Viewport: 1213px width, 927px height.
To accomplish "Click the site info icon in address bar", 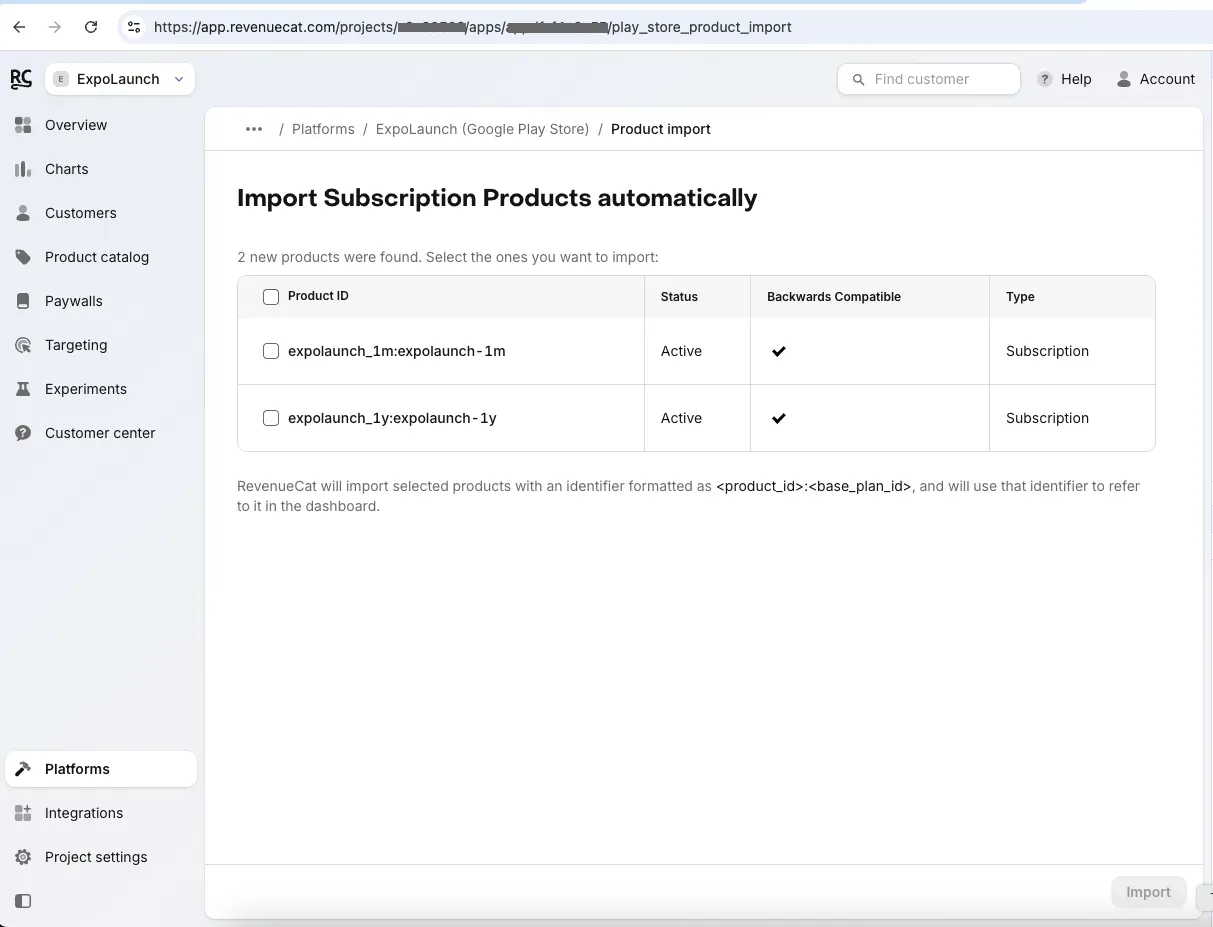I will [134, 27].
